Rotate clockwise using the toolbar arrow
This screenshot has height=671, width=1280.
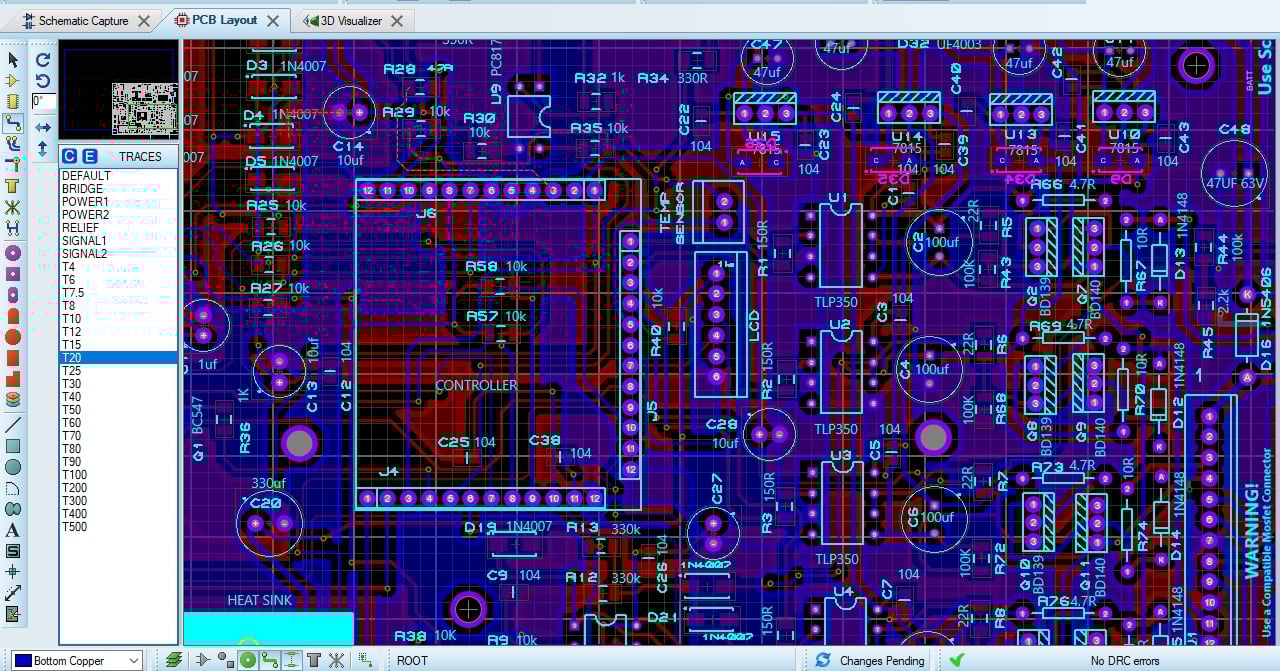point(43,60)
